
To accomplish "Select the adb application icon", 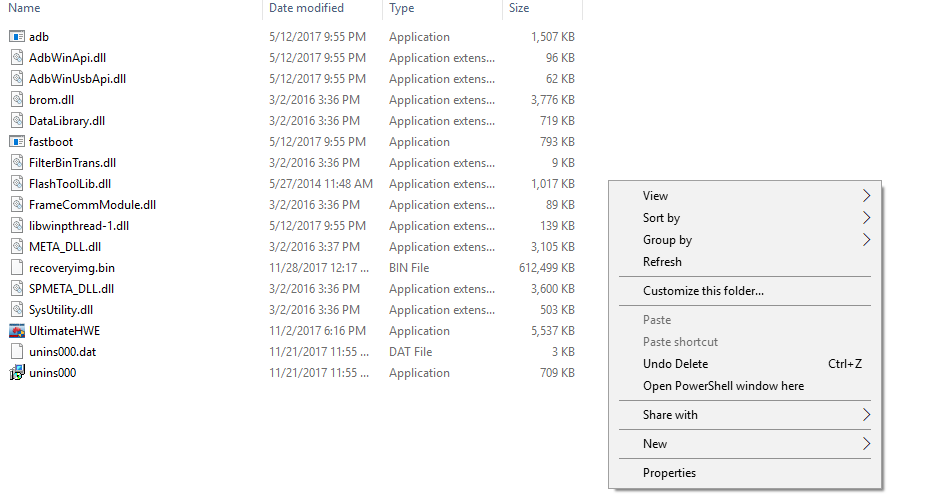I will (17, 37).
